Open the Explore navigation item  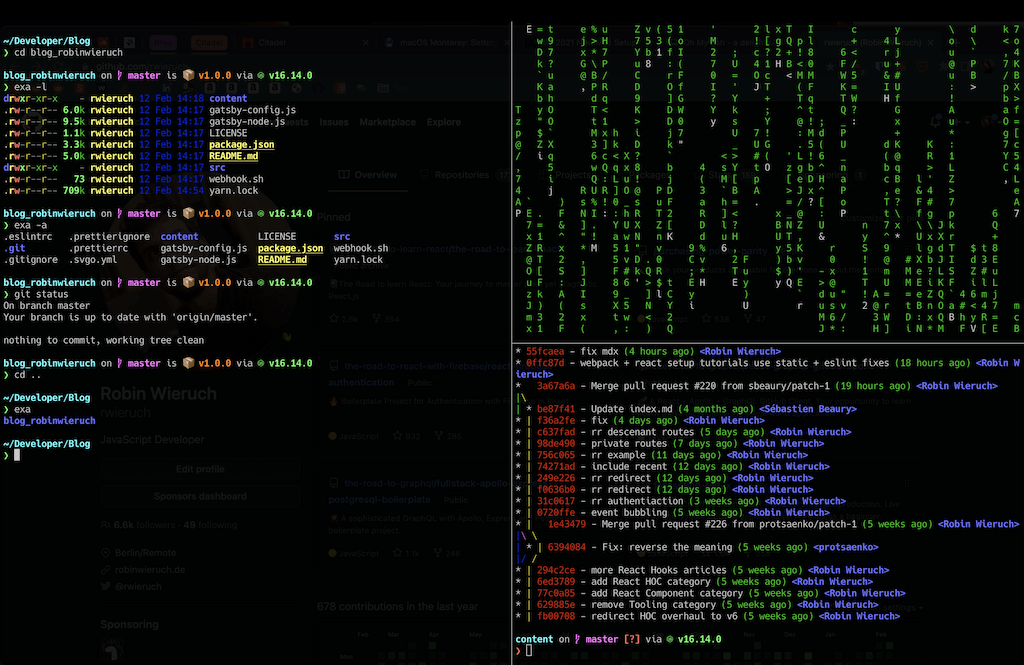[x=444, y=122]
